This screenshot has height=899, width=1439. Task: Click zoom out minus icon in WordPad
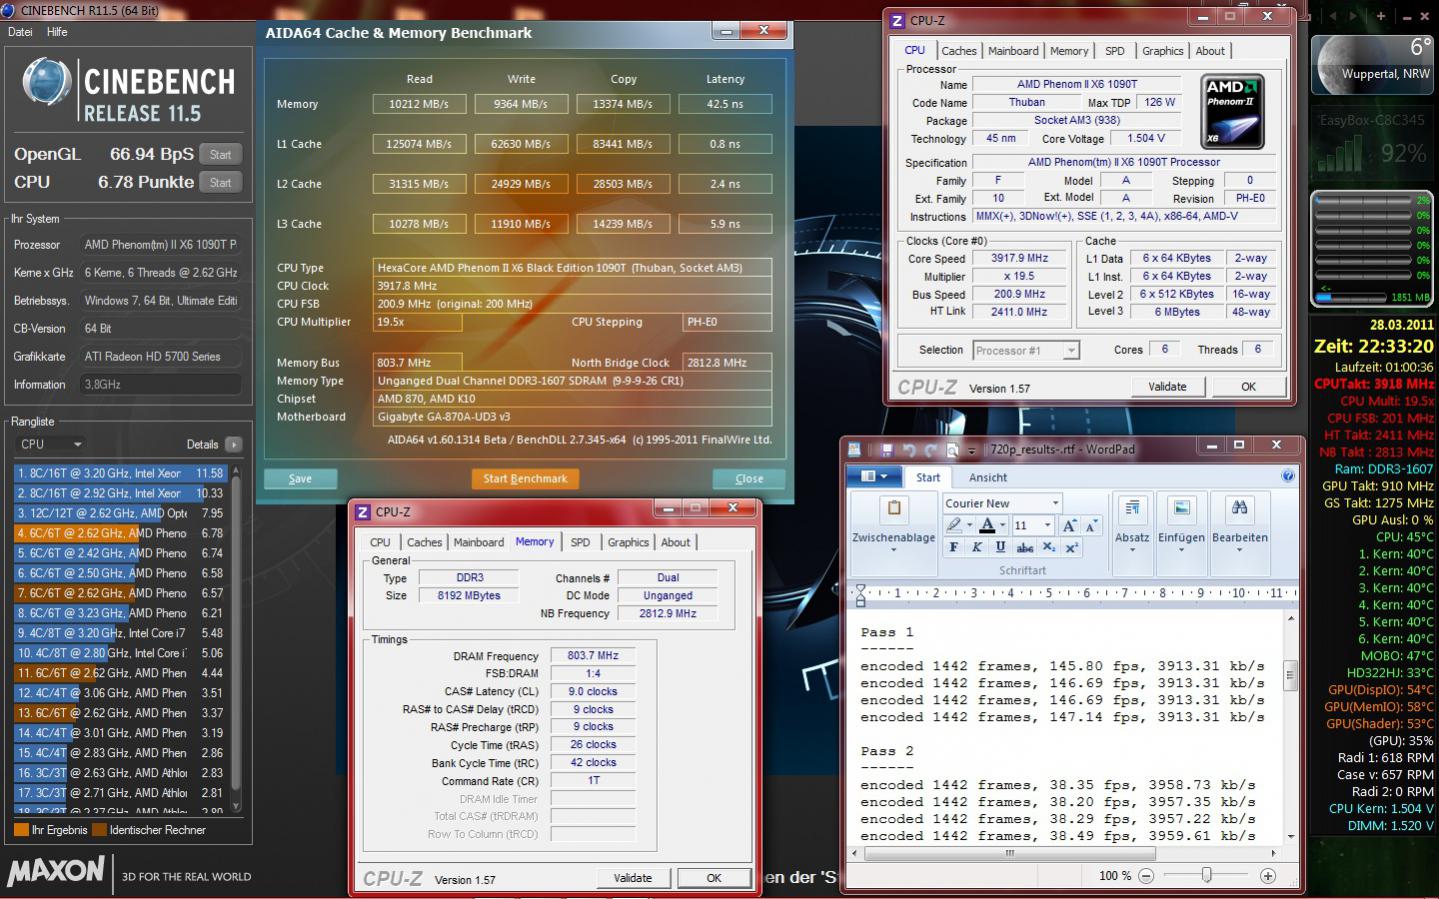tap(1146, 875)
